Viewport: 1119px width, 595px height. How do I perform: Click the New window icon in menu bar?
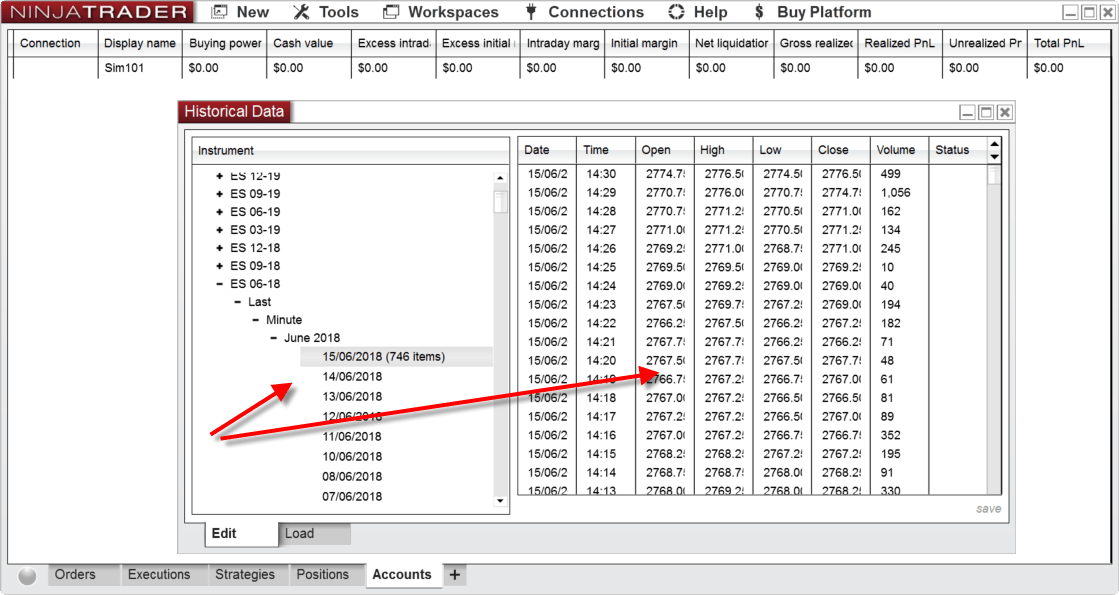[x=220, y=12]
